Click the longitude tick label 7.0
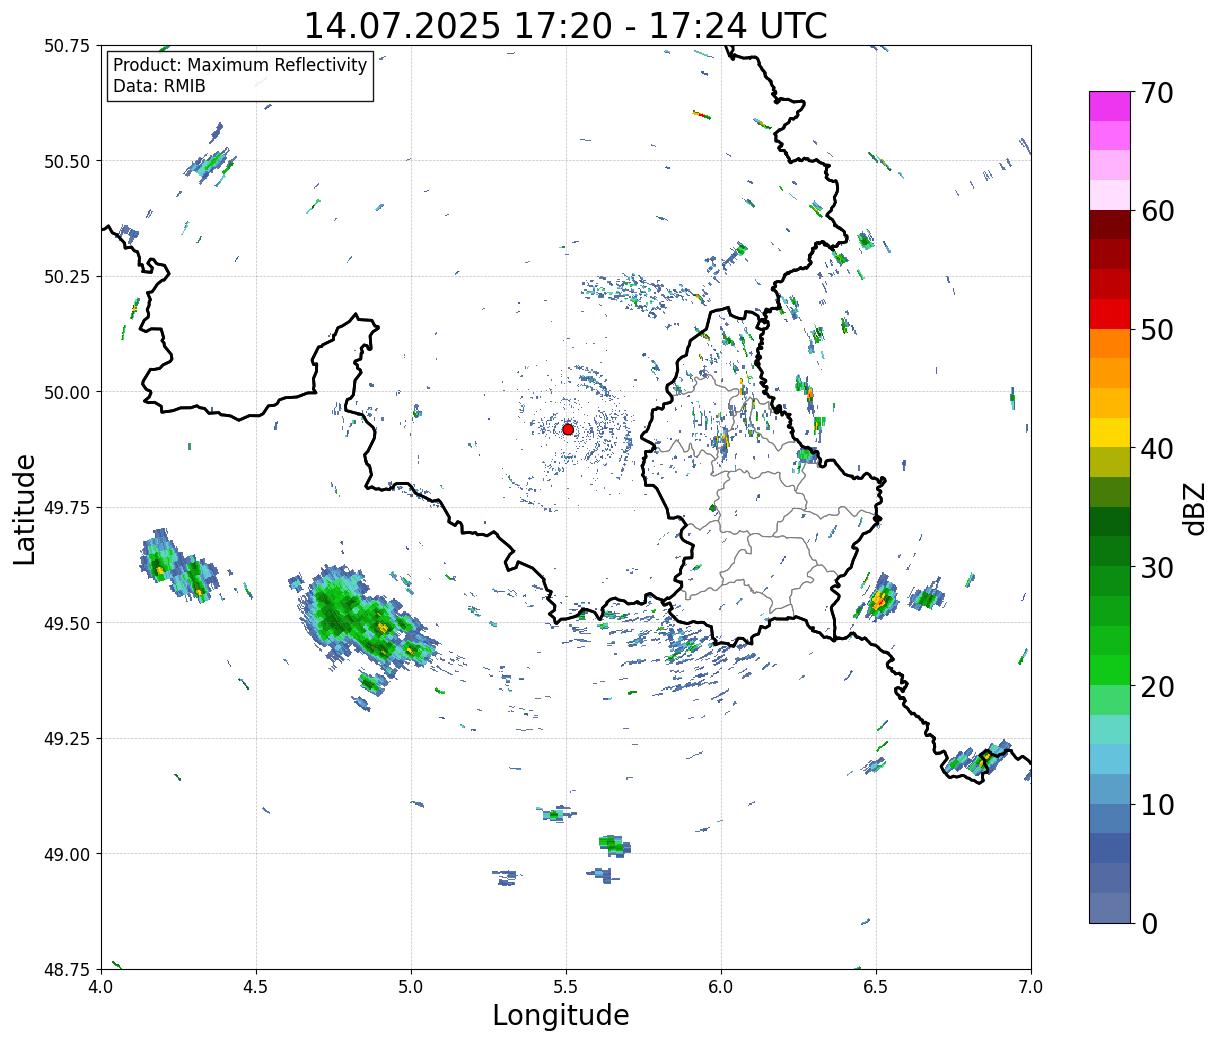 point(1031,986)
